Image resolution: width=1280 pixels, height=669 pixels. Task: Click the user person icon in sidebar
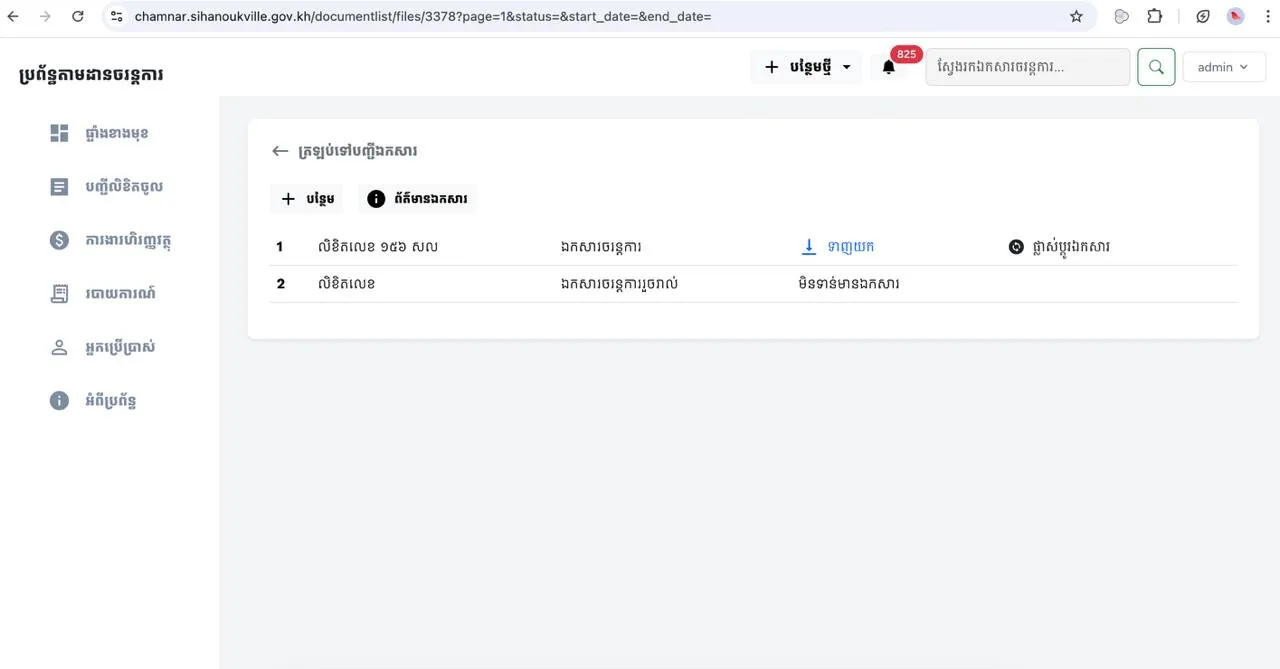pyautogui.click(x=59, y=347)
